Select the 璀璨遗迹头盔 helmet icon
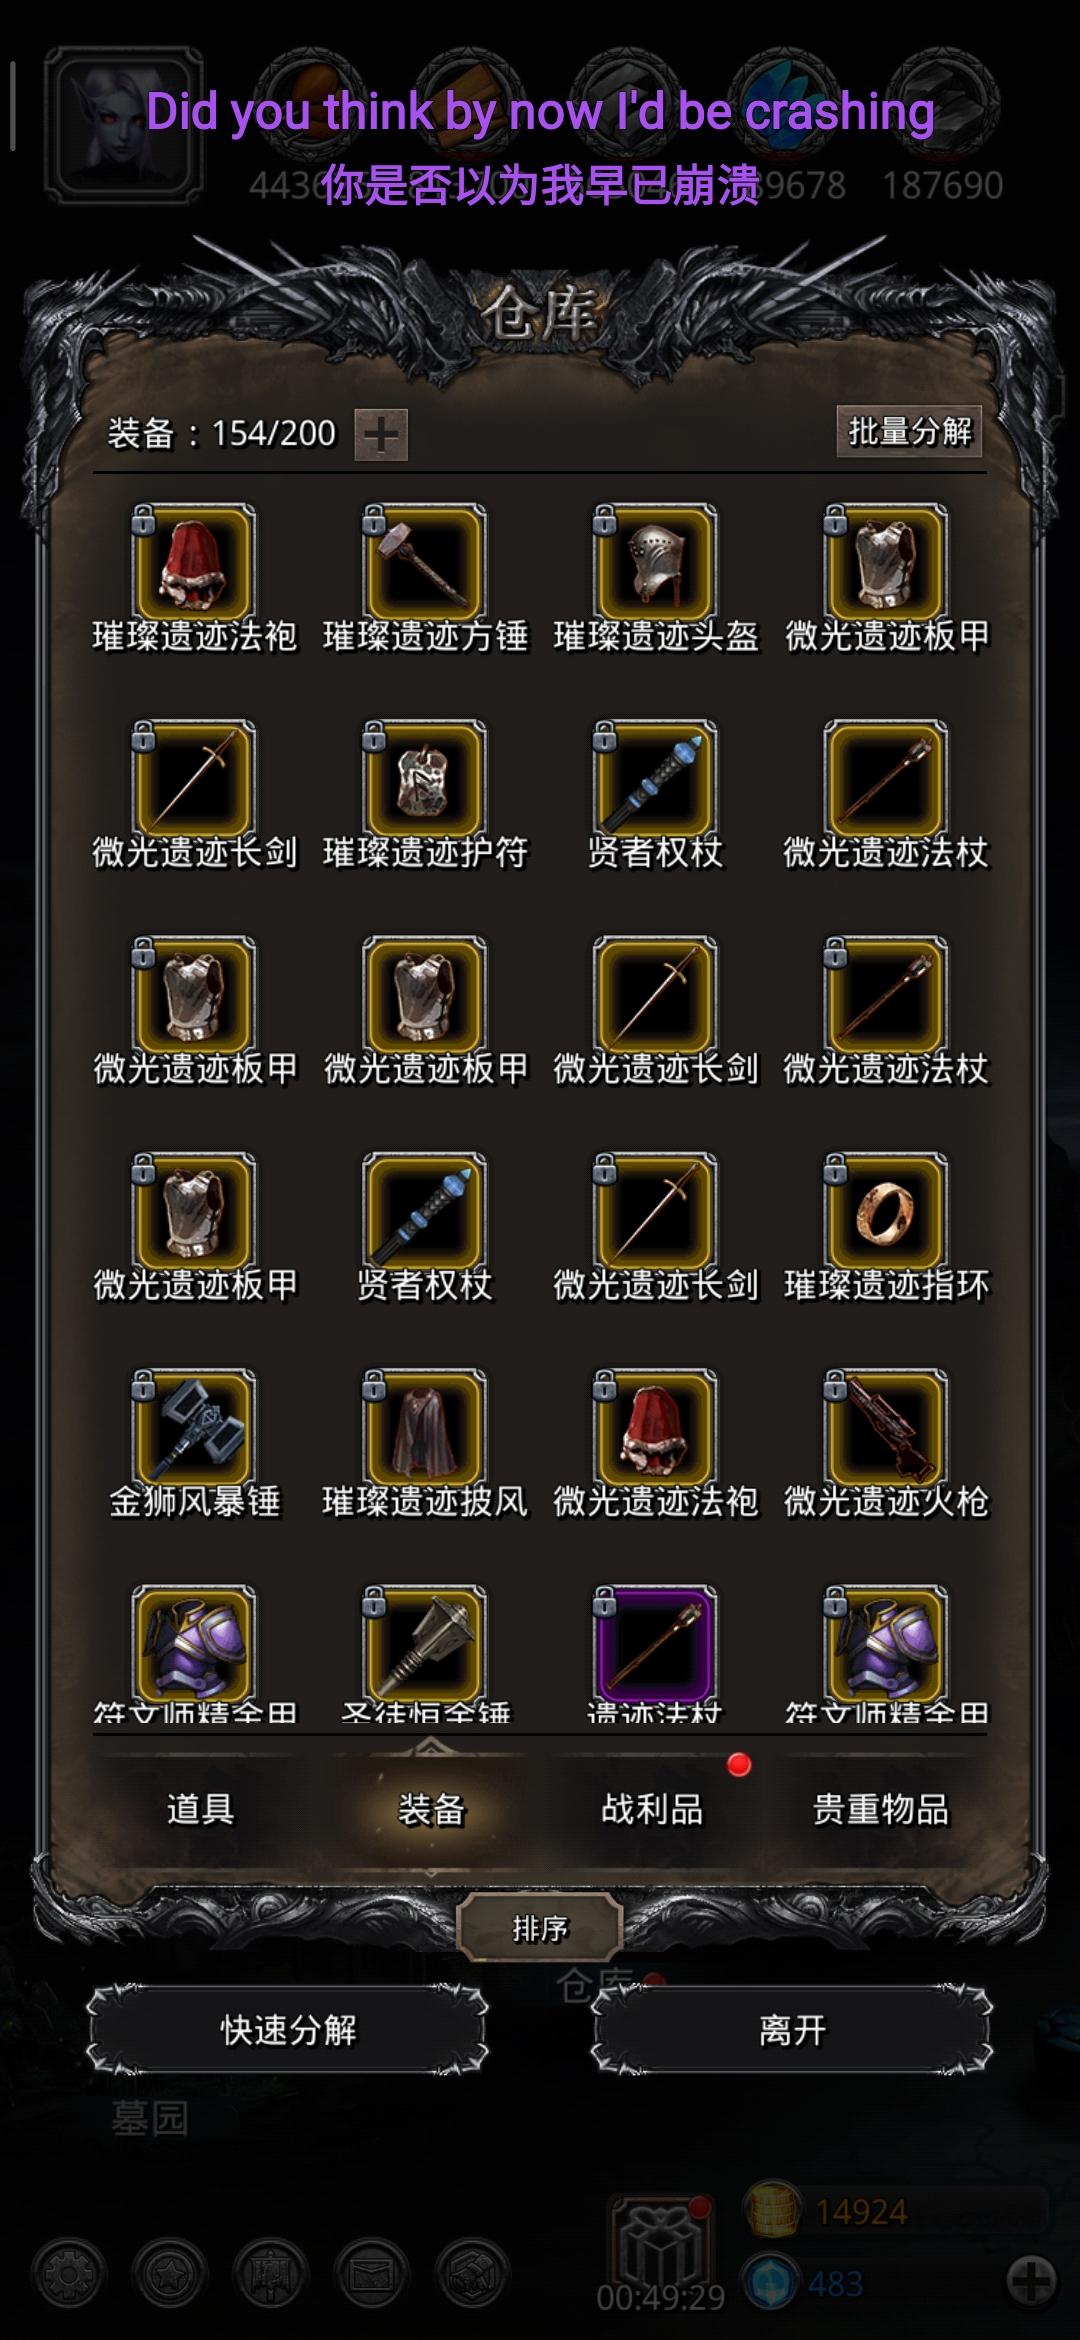 [655, 563]
